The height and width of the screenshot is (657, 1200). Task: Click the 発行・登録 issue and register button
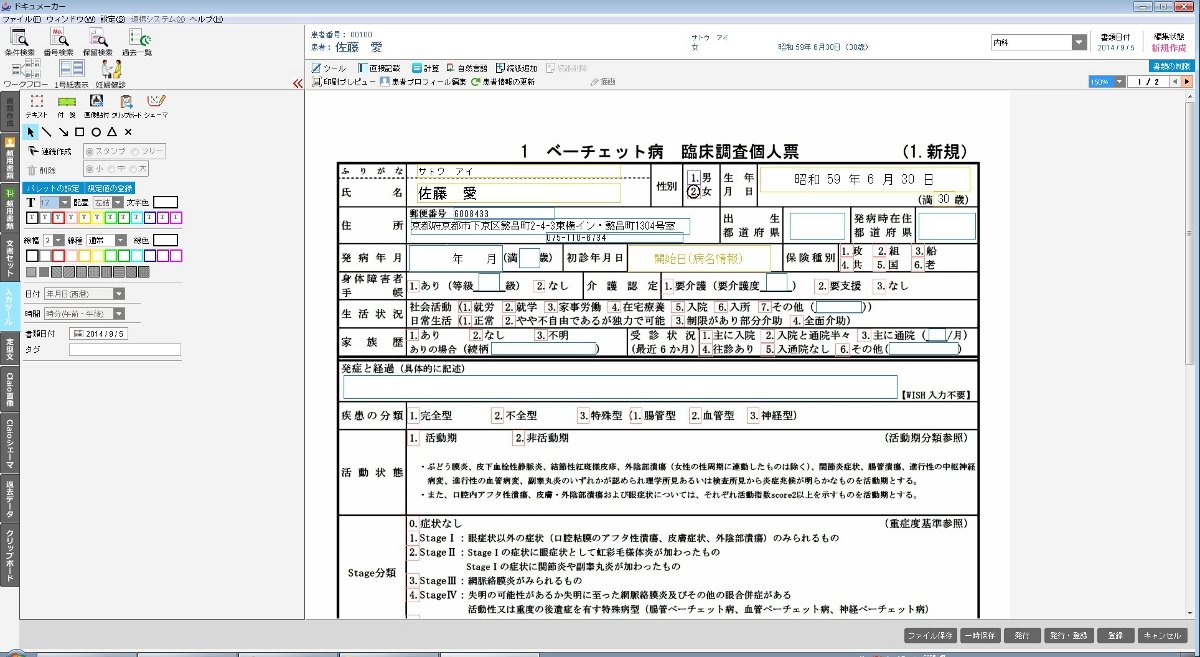(1067, 636)
